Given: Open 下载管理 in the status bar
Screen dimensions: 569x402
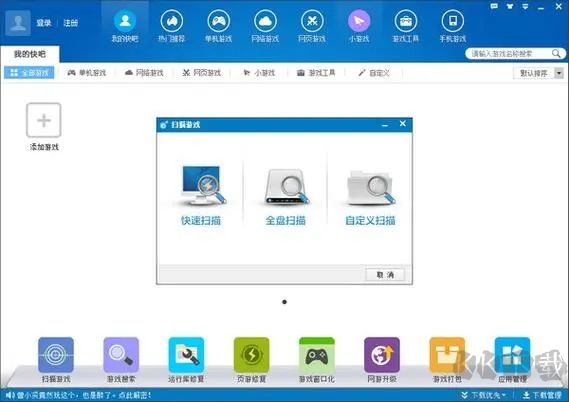Looking at the screenshot, I should [x=542, y=395].
